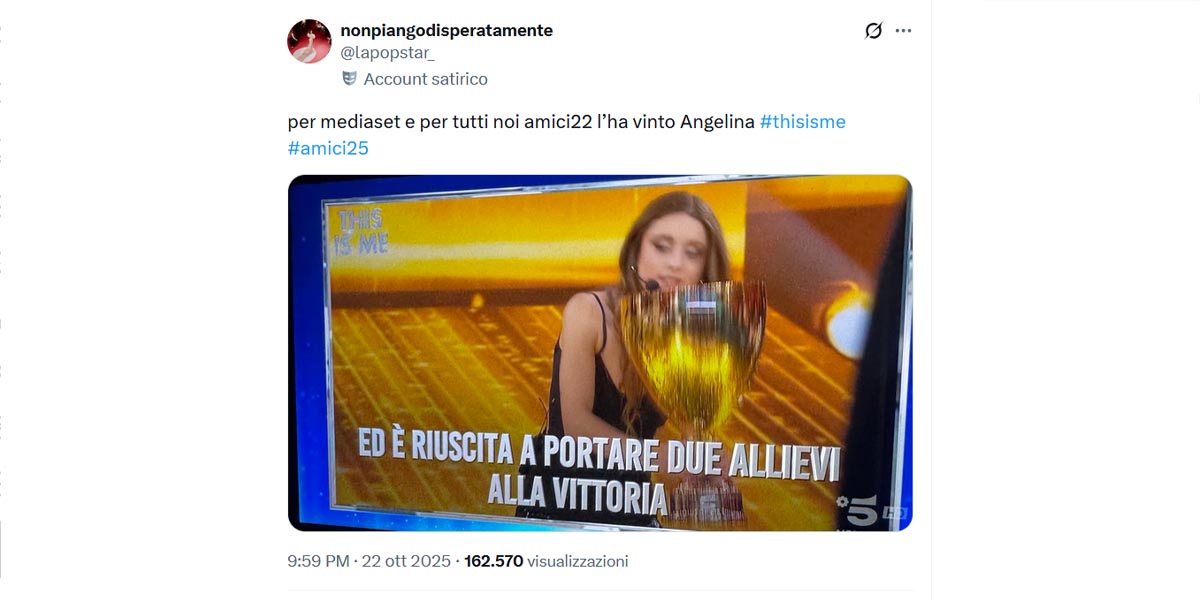This screenshot has width=1200, height=600.
Task: Click the satire mask icon
Action: click(349, 78)
